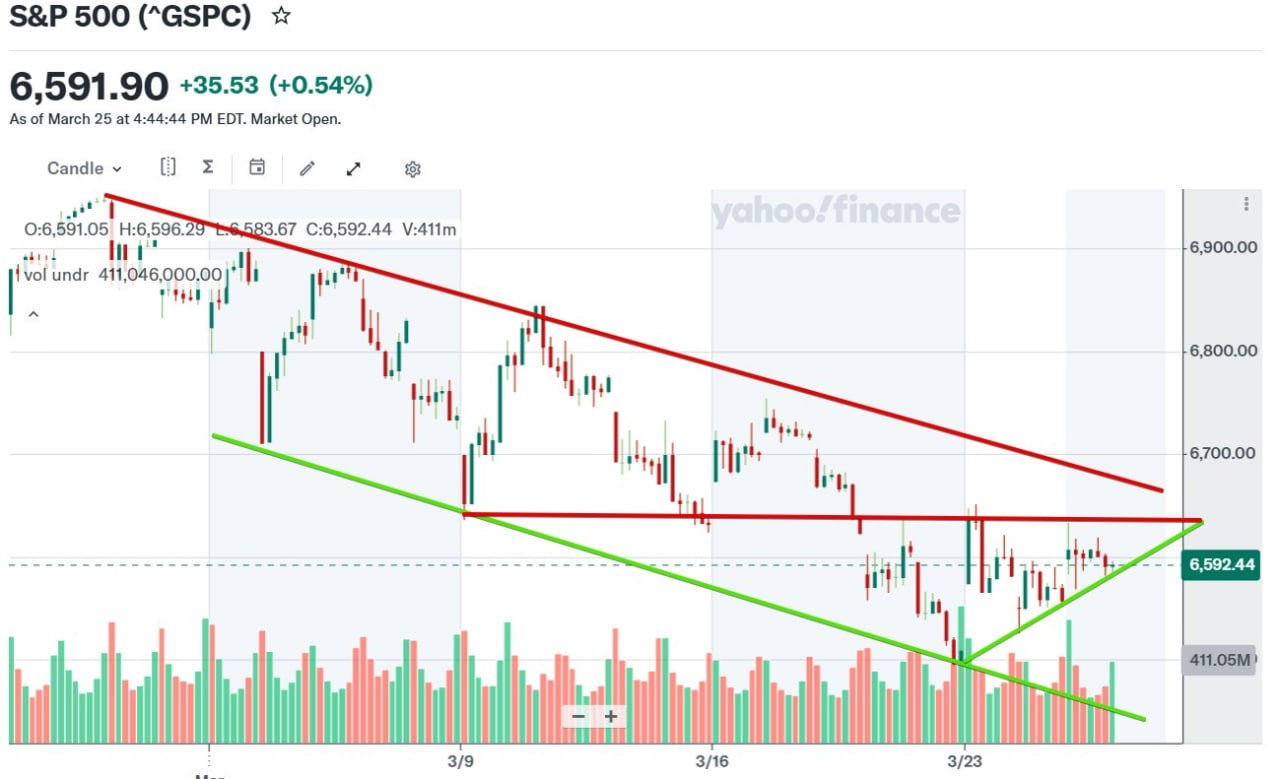
Task: Click the S&P 500 (^GSPC) title
Action: click(x=130, y=17)
